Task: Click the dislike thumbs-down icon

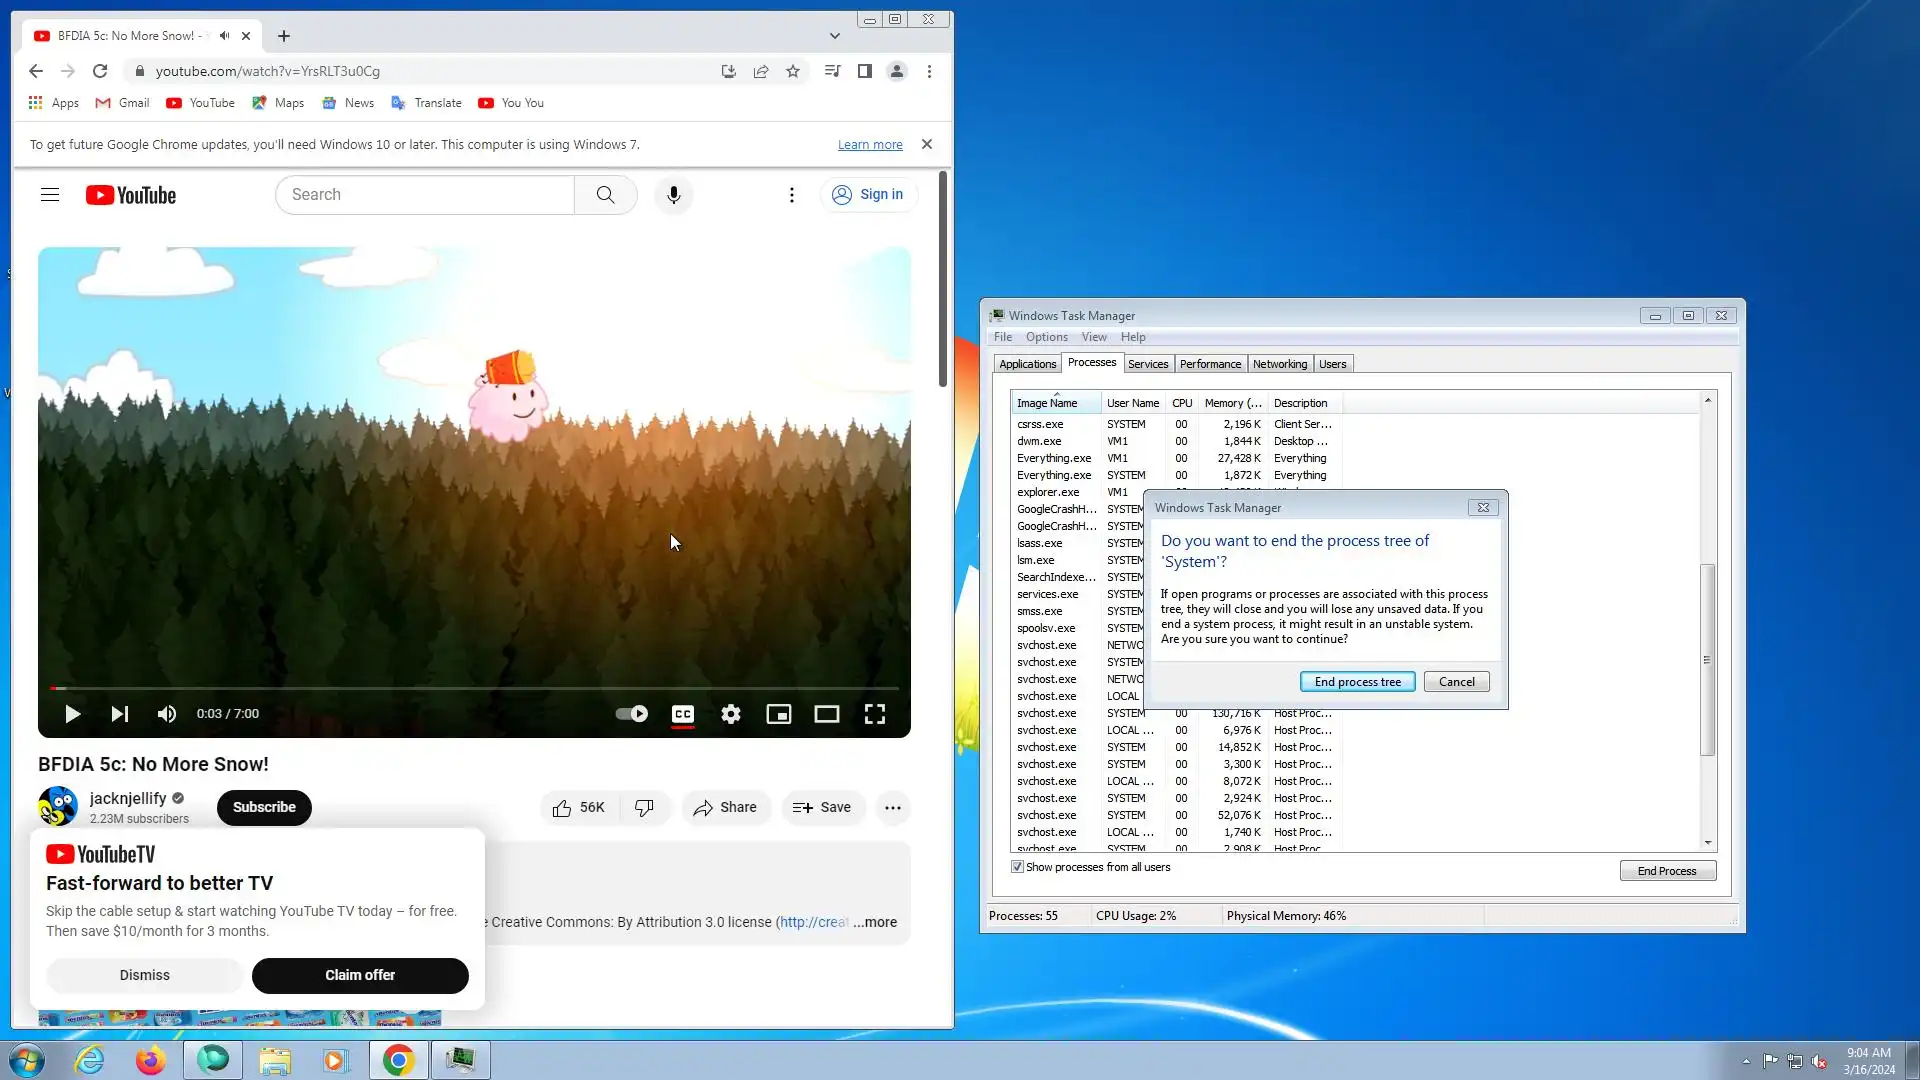Action: coord(644,808)
